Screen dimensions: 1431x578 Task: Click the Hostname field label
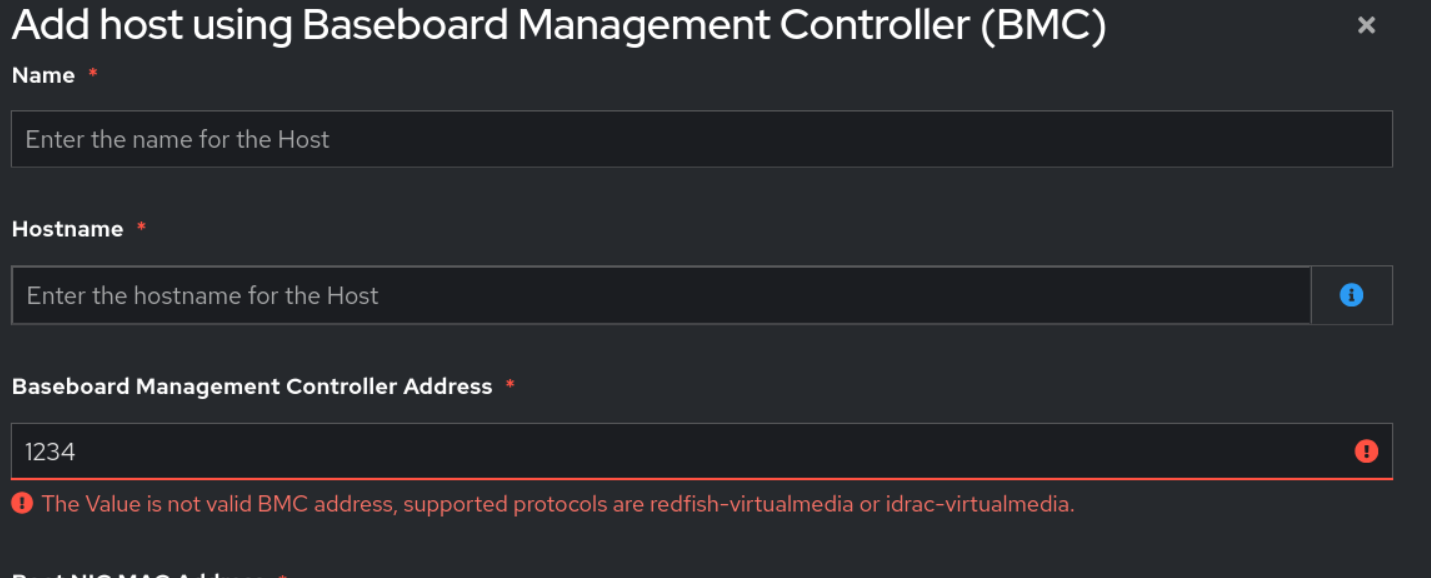(x=67, y=229)
